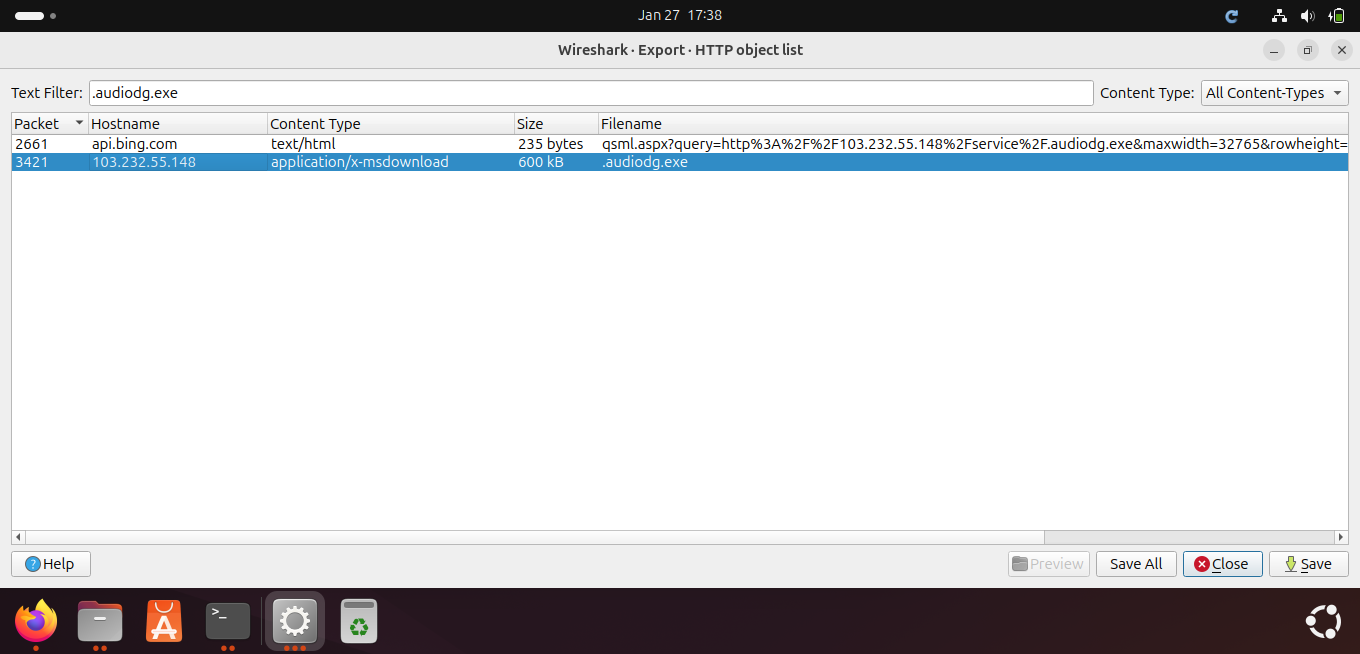The width and height of the screenshot is (1360, 654).
Task: Click the scroll right arrow
Action: pos(1342,537)
